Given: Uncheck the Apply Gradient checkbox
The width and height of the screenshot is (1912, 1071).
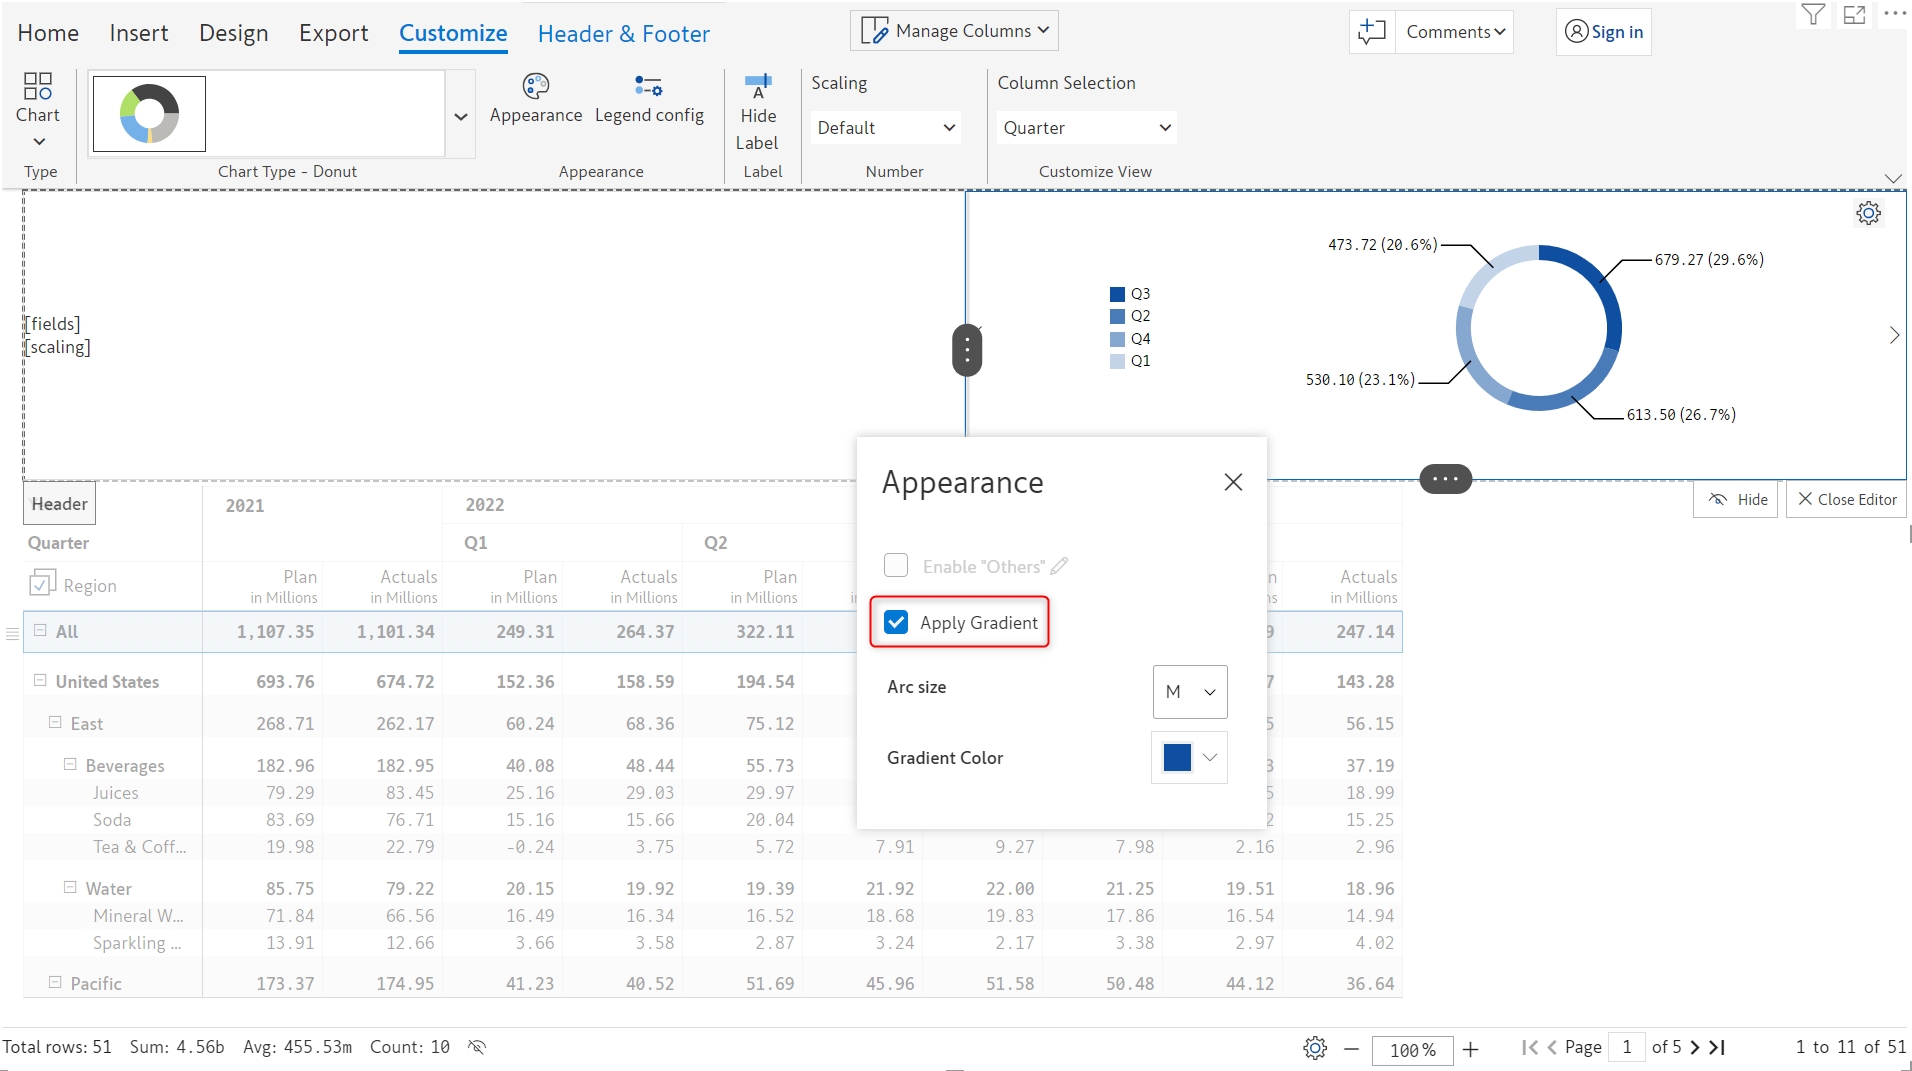Looking at the screenshot, I should click(896, 623).
